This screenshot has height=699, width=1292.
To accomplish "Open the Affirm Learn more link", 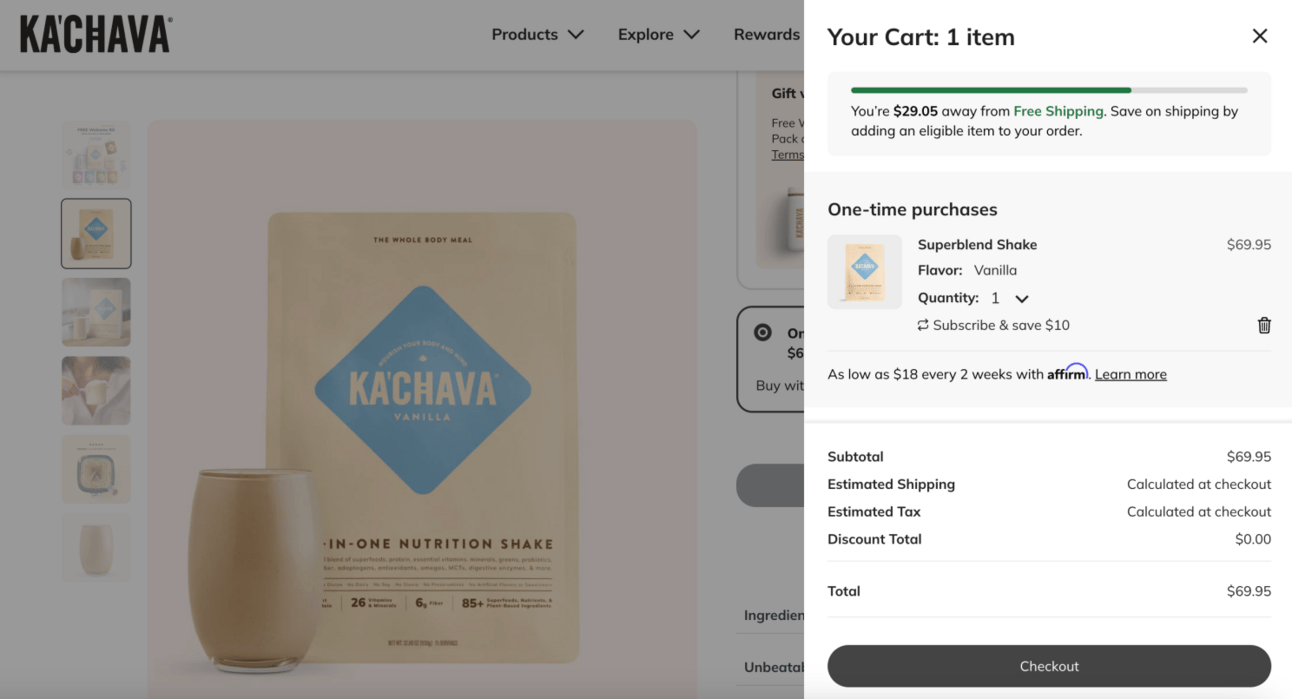I will click(x=1130, y=374).
